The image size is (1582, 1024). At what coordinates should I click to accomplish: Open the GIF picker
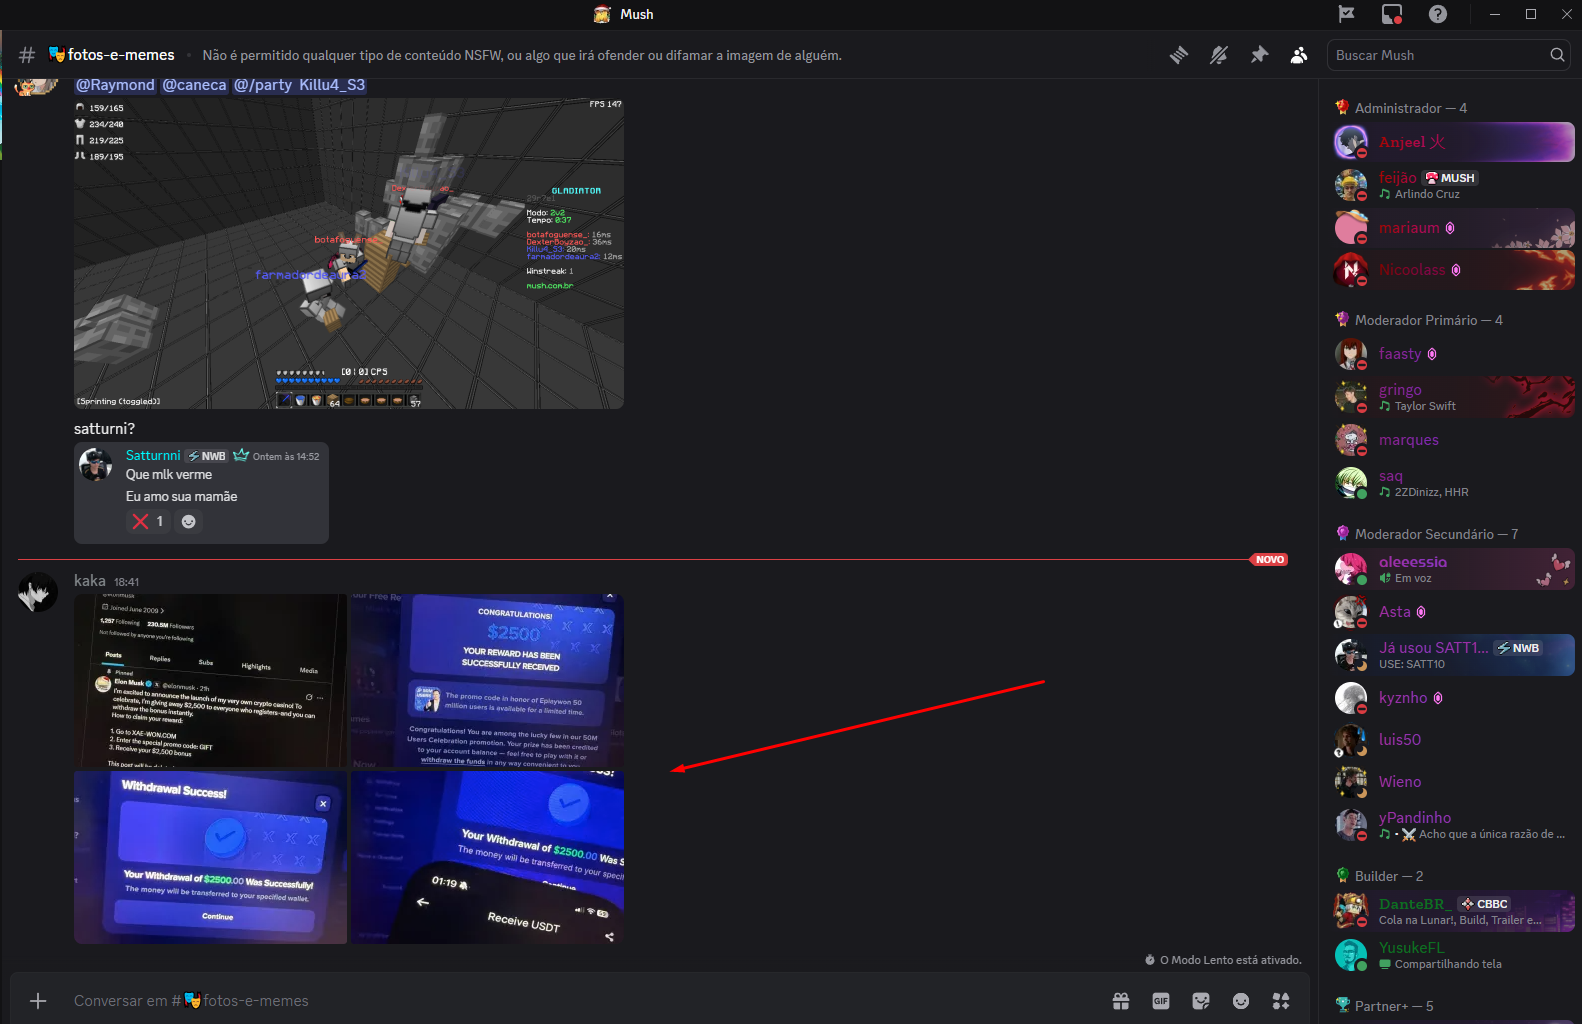(1161, 1001)
